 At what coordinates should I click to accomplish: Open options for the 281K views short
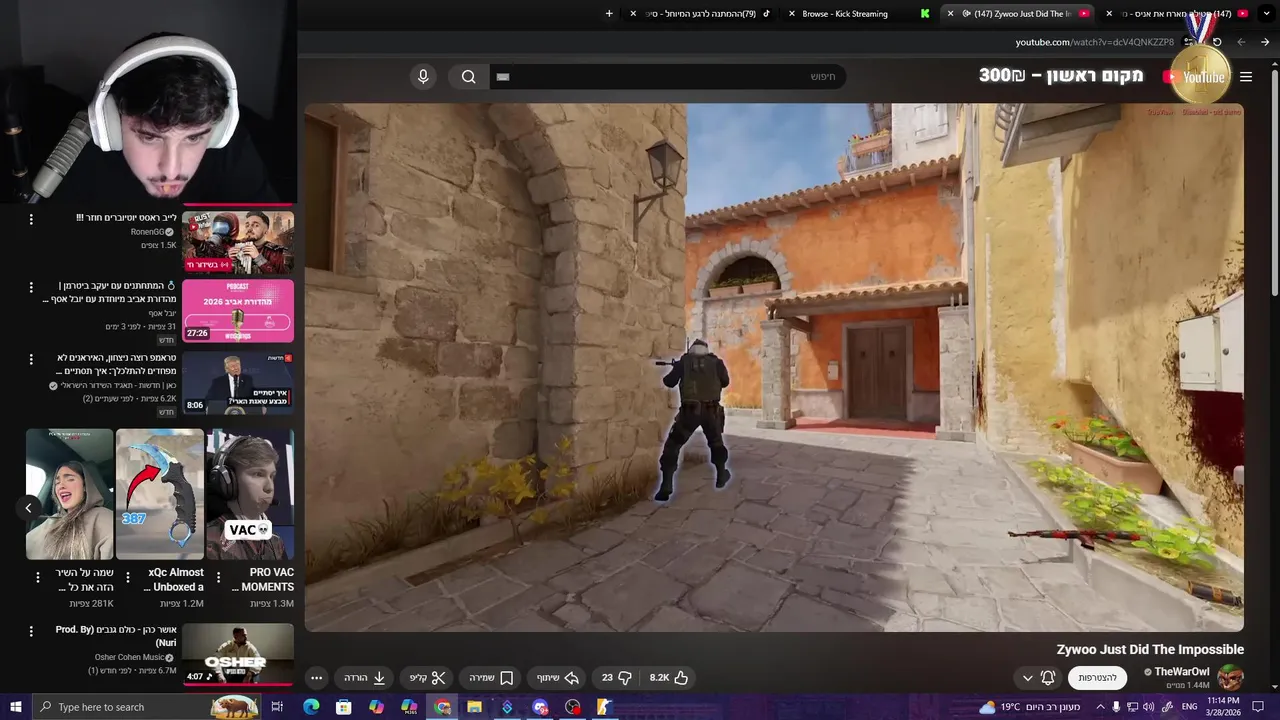pyautogui.click(x=38, y=577)
